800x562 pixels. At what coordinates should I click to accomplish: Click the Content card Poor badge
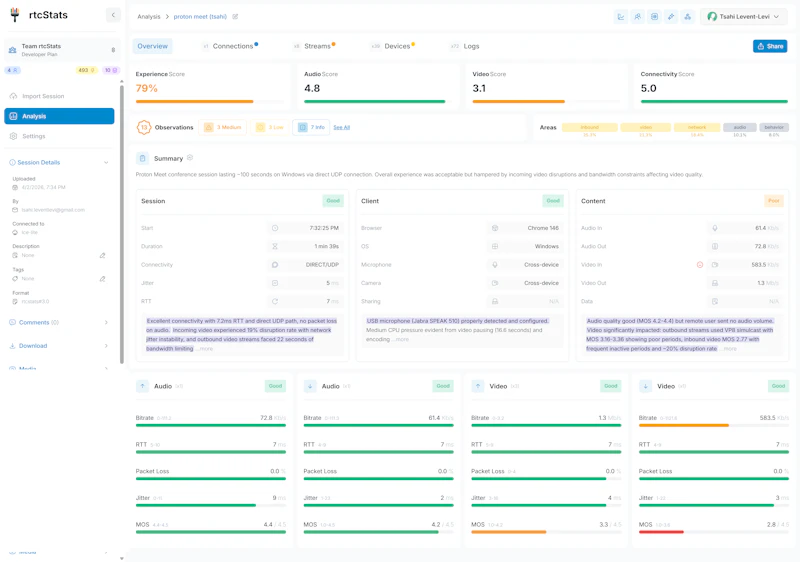(x=773, y=201)
